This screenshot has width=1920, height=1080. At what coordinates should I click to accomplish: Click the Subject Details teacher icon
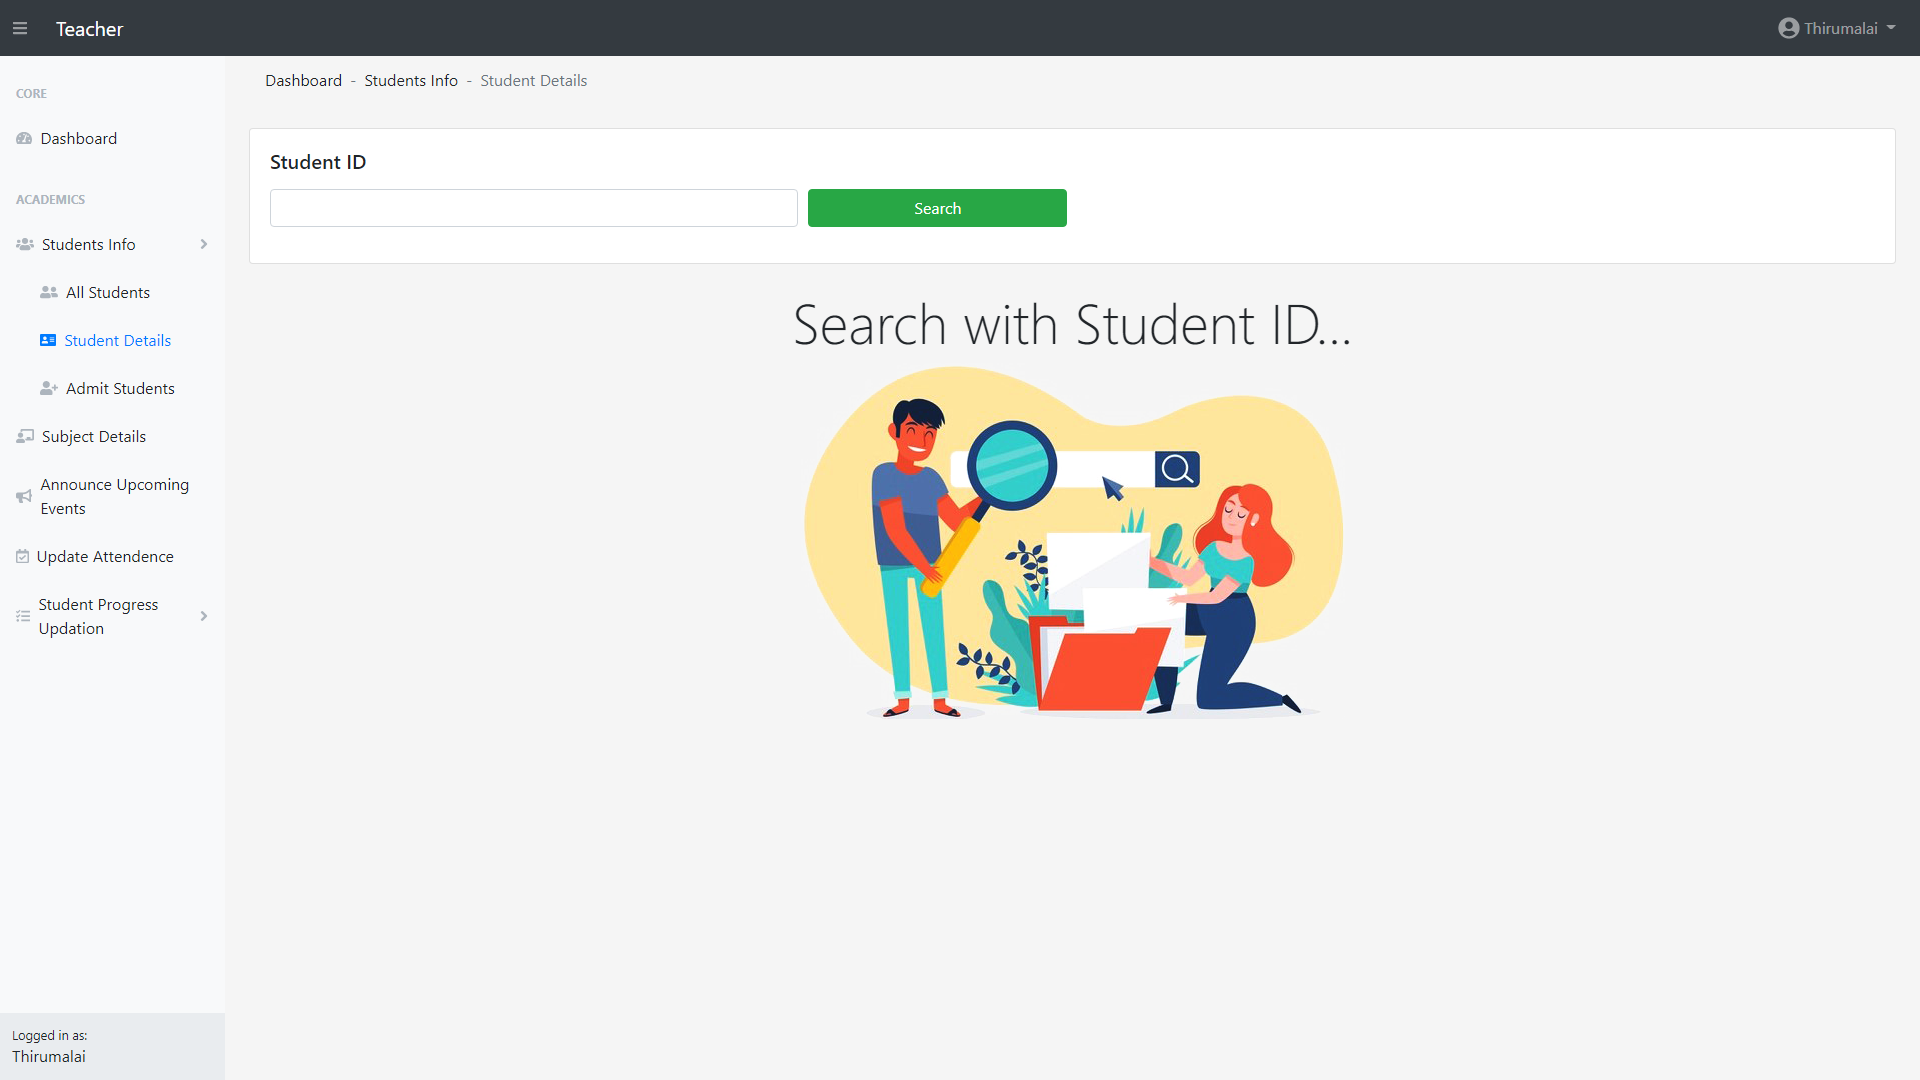coord(25,437)
